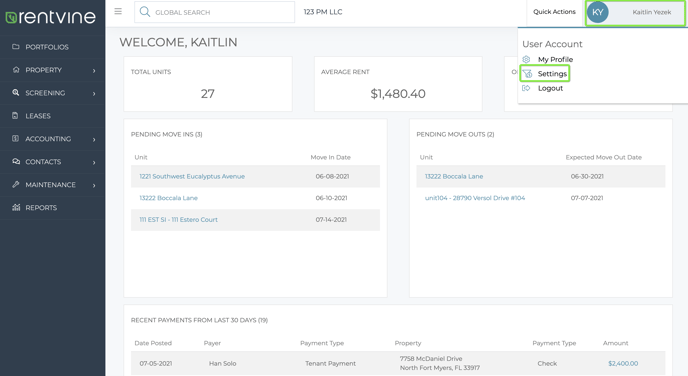Screen dimensions: 688x376
Task: Click the Leases icon in sidebar
Action: coord(15,115)
